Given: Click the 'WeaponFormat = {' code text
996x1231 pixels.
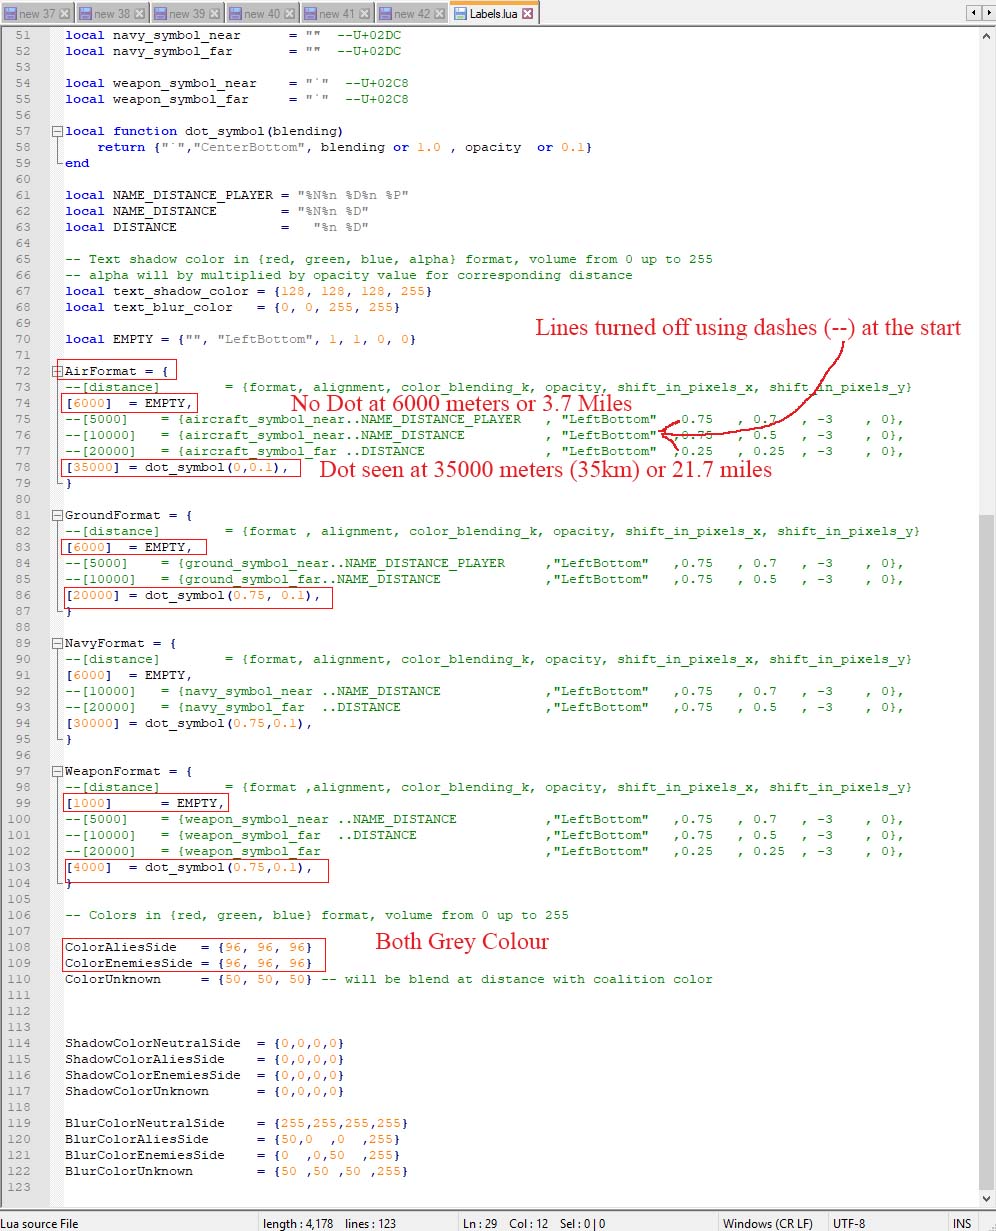Looking at the screenshot, I should [129, 771].
